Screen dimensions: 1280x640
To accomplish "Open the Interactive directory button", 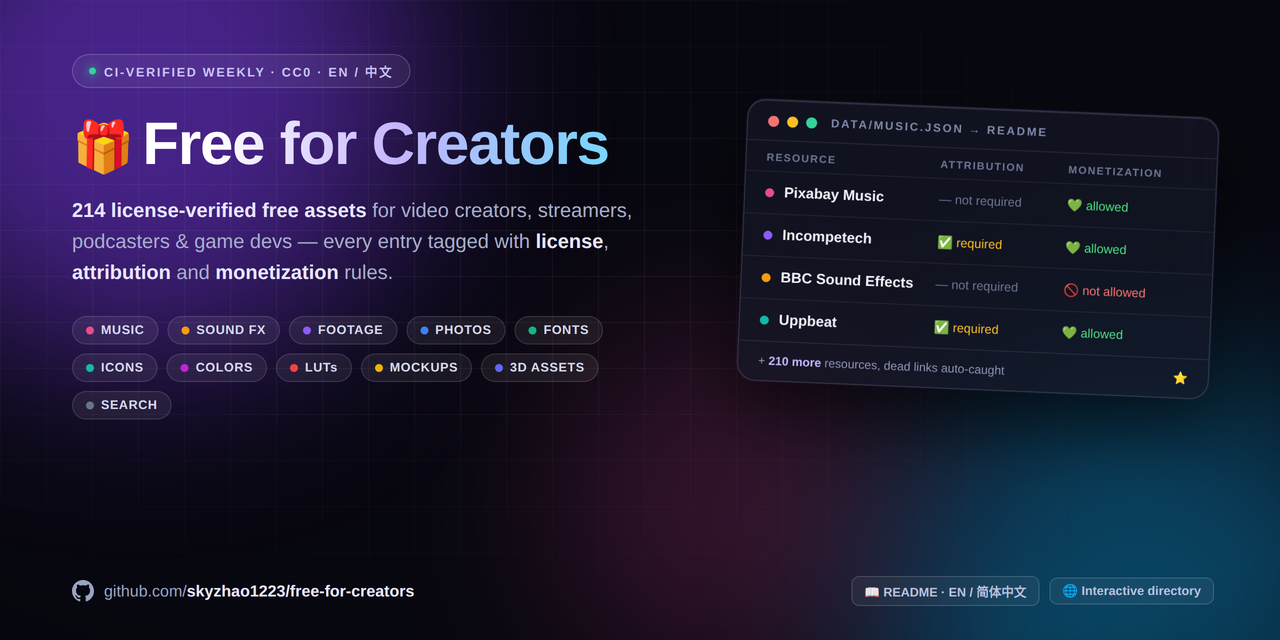I will 1131,591.
